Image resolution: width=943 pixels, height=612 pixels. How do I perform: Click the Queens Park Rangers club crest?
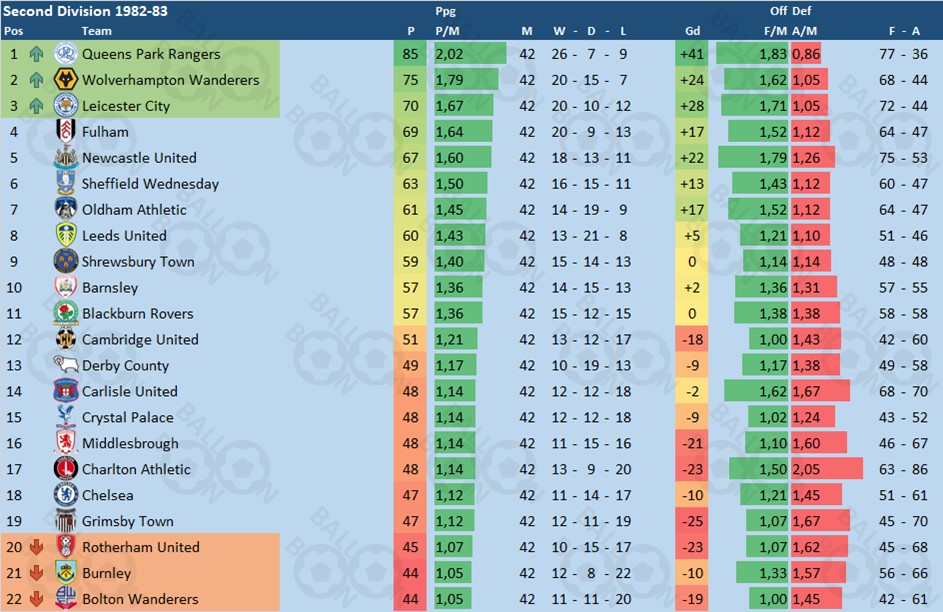click(x=66, y=54)
